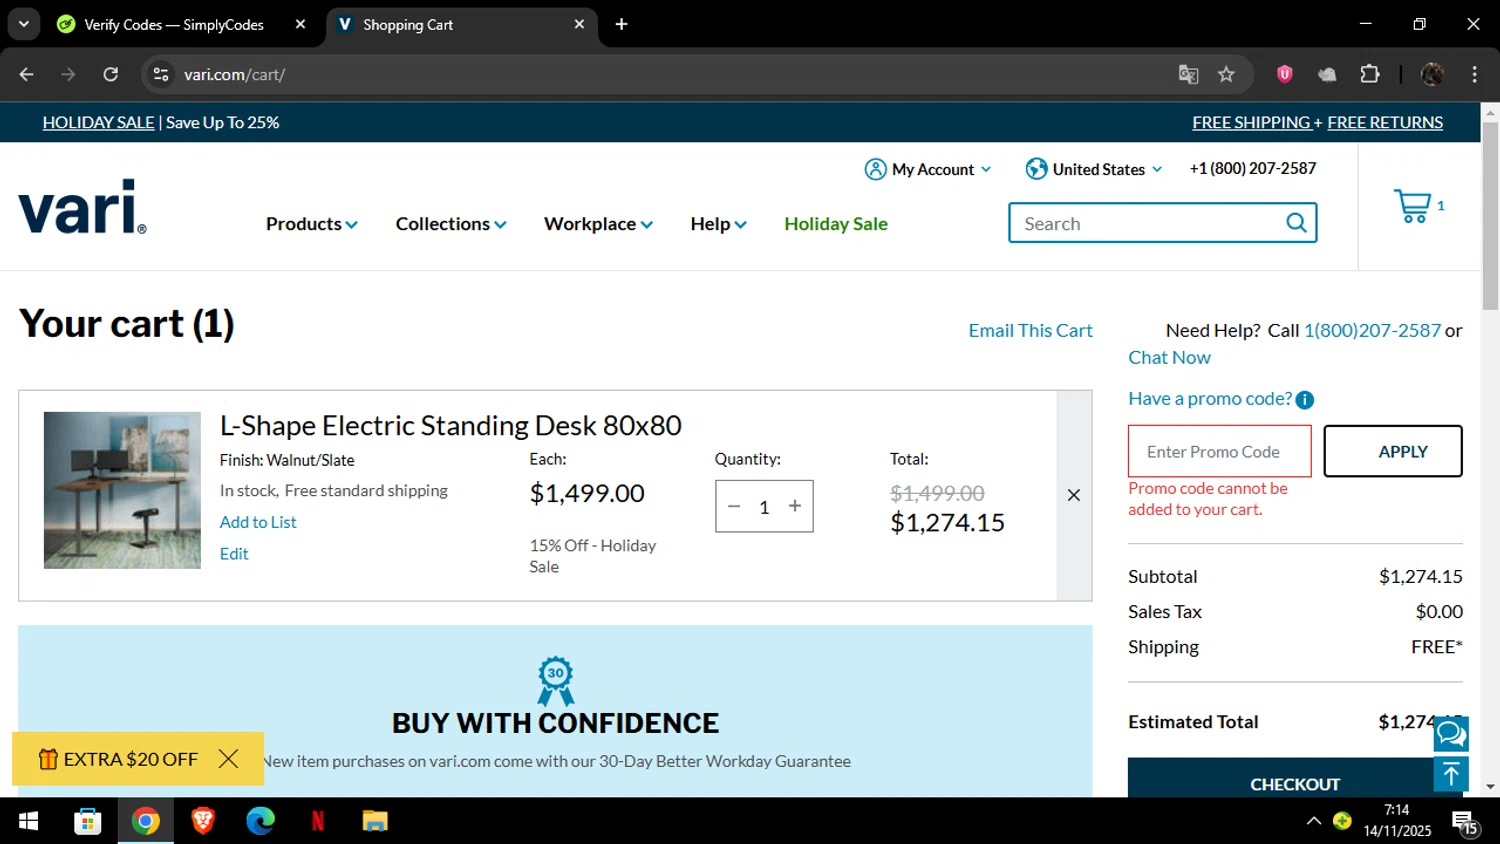Viewport: 1500px width, 844px height.
Task: Click the standing desk product thumbnail
Action: click(x=122, y=490)
